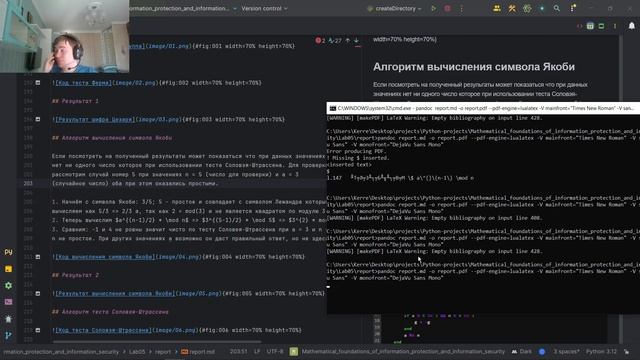This screenshot has width=640, height=360.
Task: Click the red Debug icon in the toolbar
Action: tap(447, 8)
